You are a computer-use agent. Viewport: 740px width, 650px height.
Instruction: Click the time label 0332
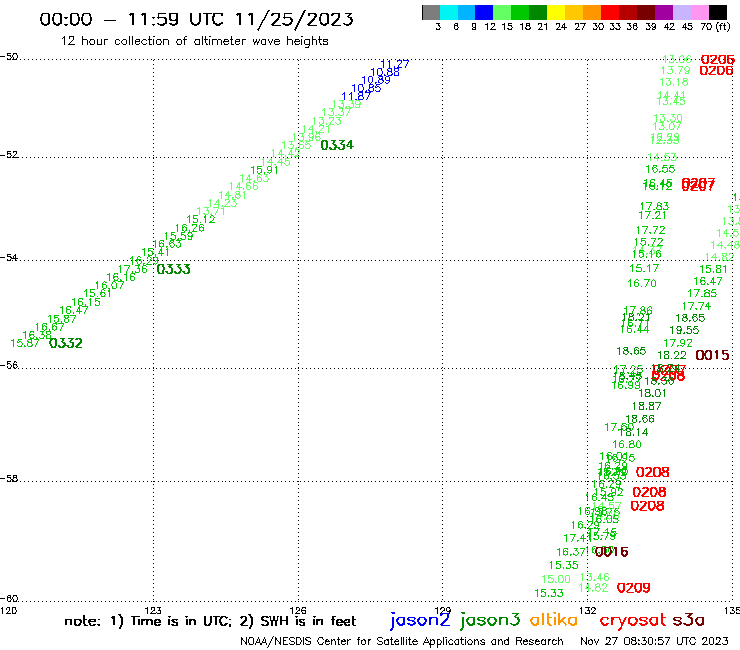click(66, 343)
